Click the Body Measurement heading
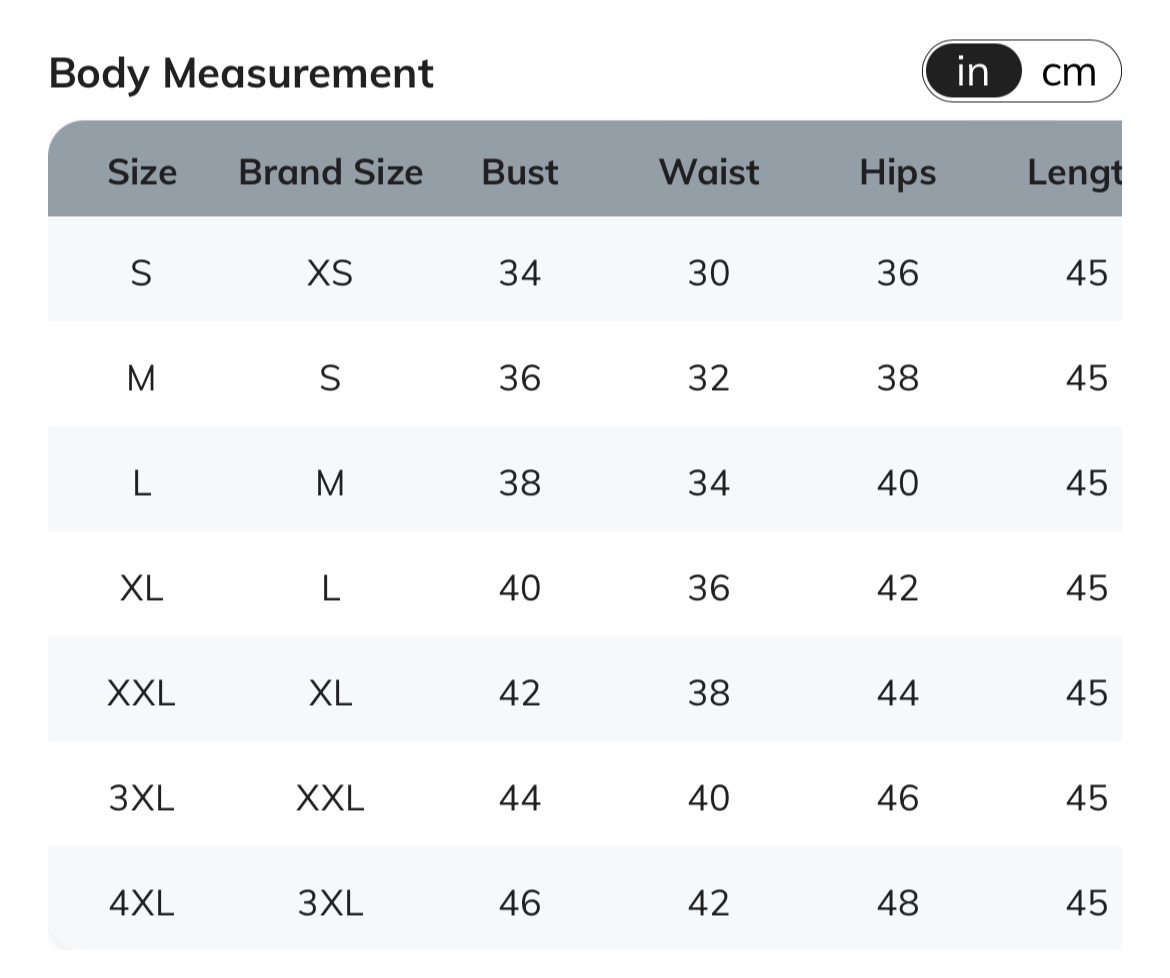Viewport: 1170px width, 978px height. 241,73
